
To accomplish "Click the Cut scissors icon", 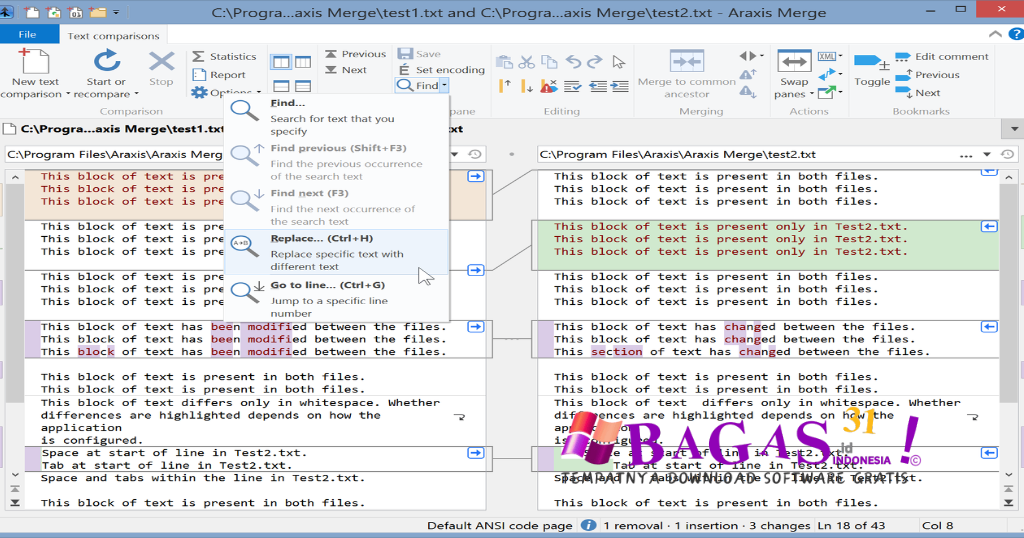I will tap(526, 62).
